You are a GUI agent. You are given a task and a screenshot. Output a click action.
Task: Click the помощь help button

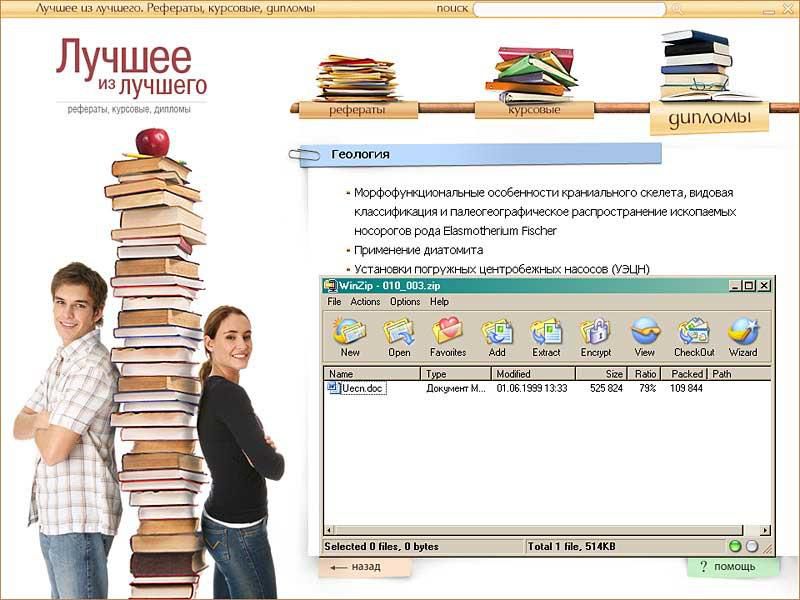pos(732,567)
